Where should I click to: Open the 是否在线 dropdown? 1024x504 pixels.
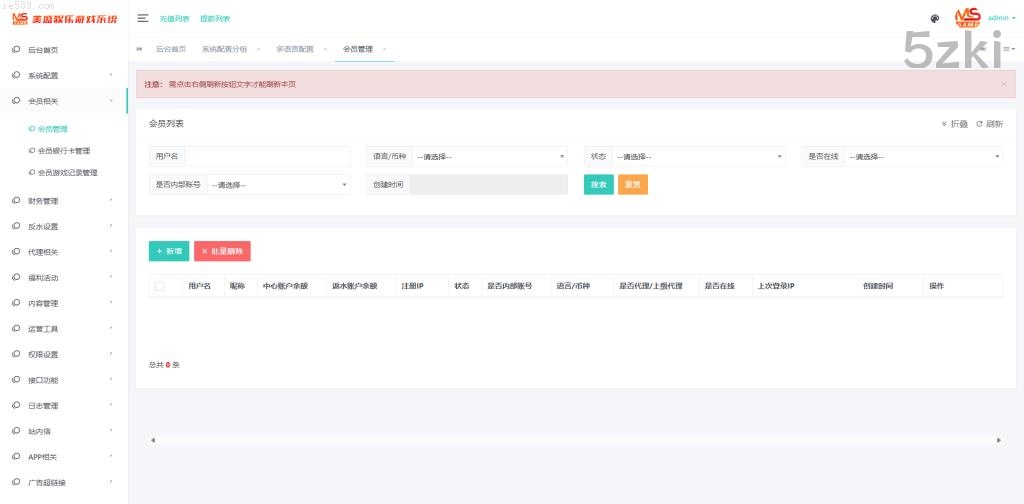pos(923,157)
